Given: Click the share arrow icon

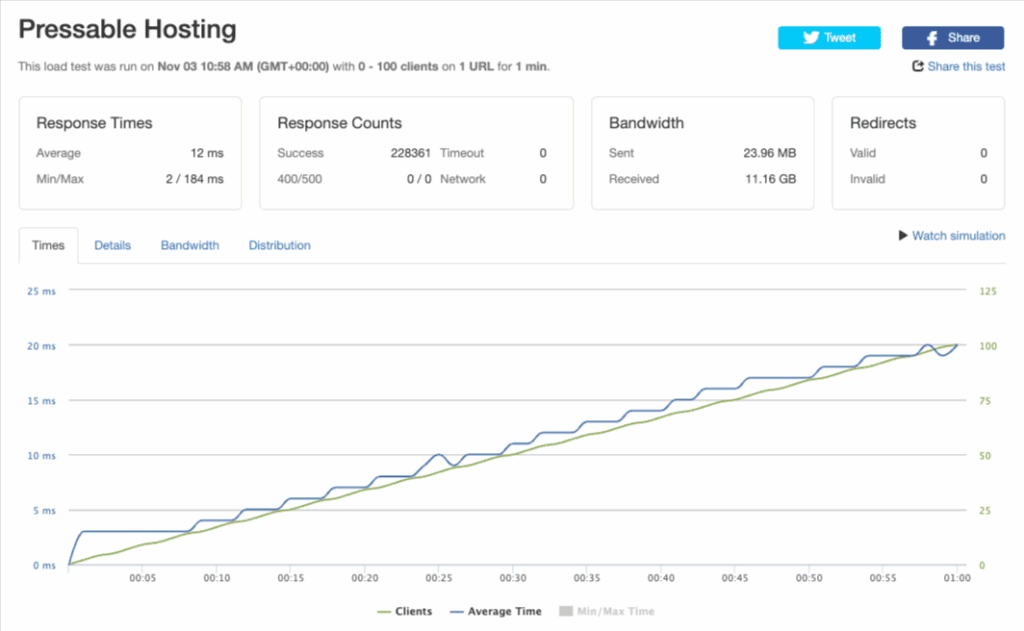Looking at the screenshot, I should (917, 67).
